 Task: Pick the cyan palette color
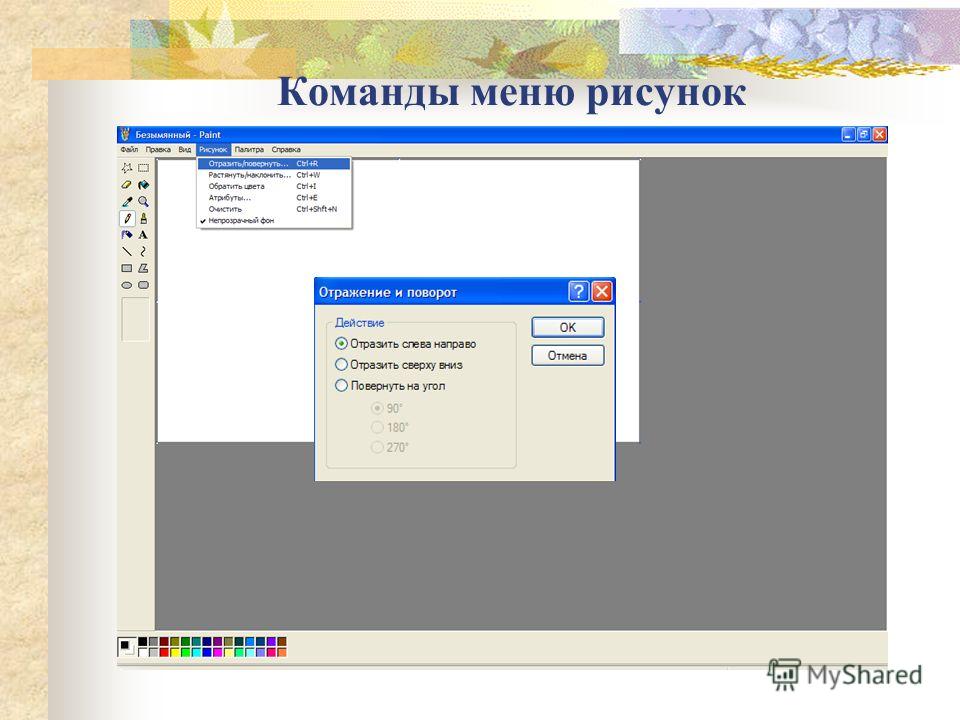click(196, 652)
